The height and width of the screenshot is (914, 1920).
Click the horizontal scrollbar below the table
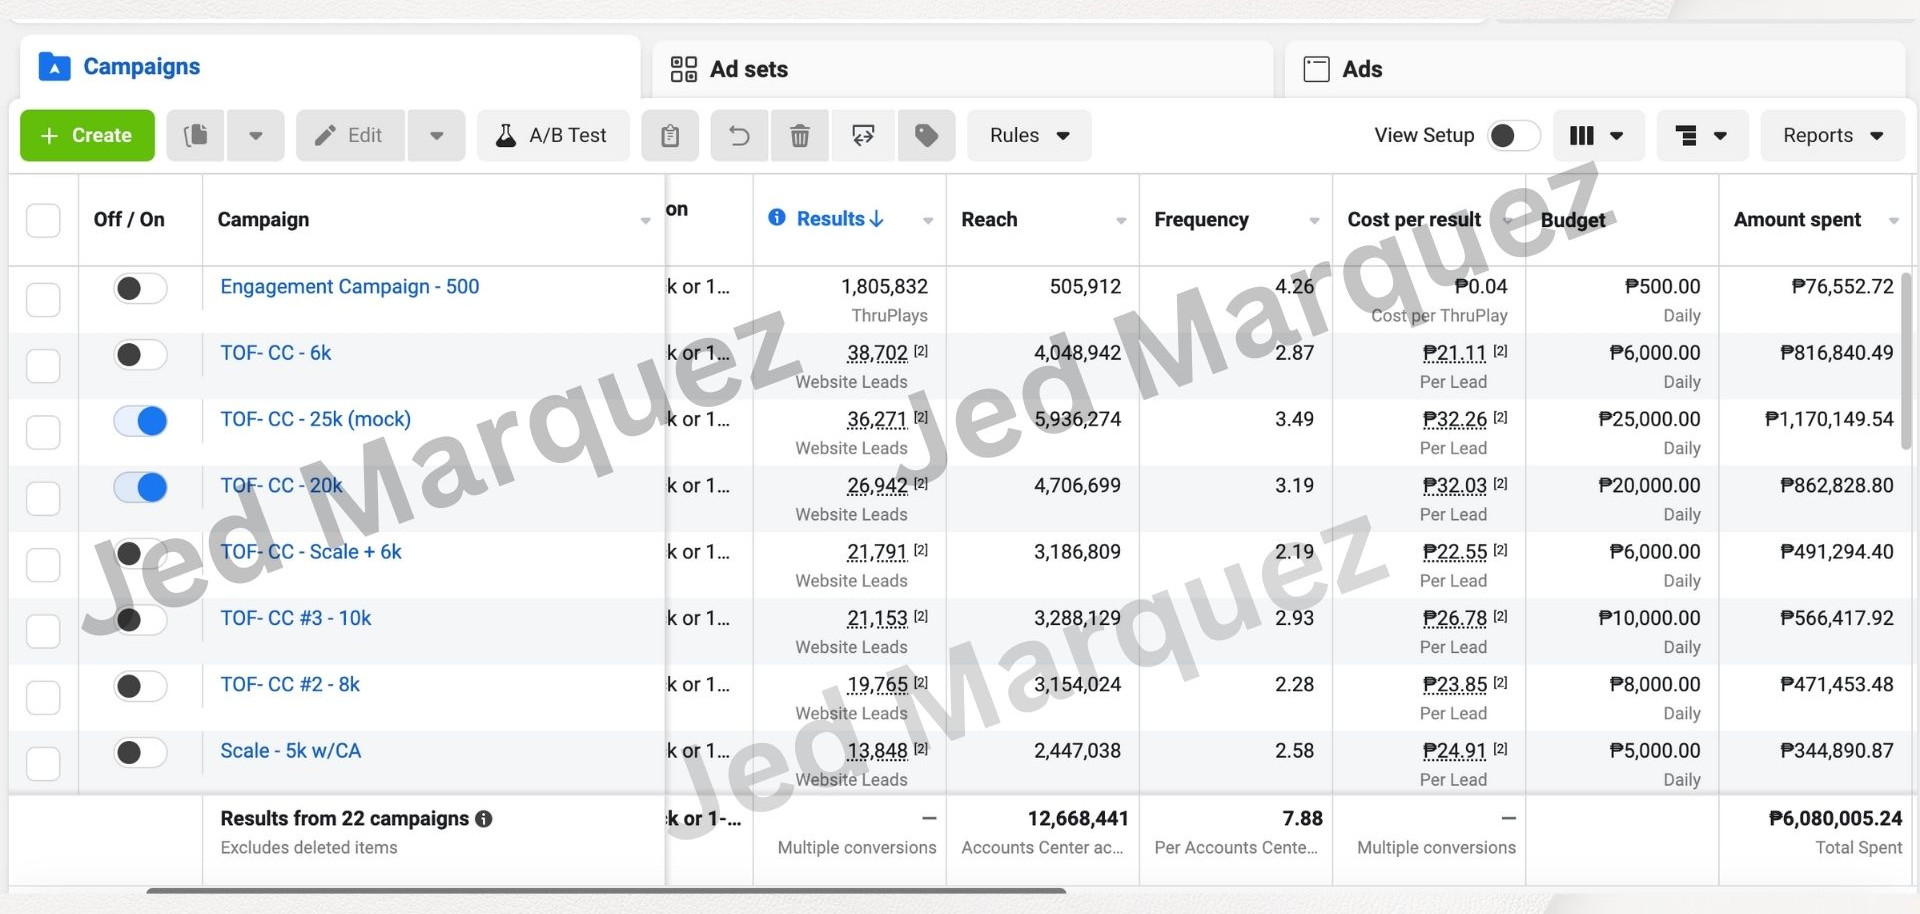(605, 890)
